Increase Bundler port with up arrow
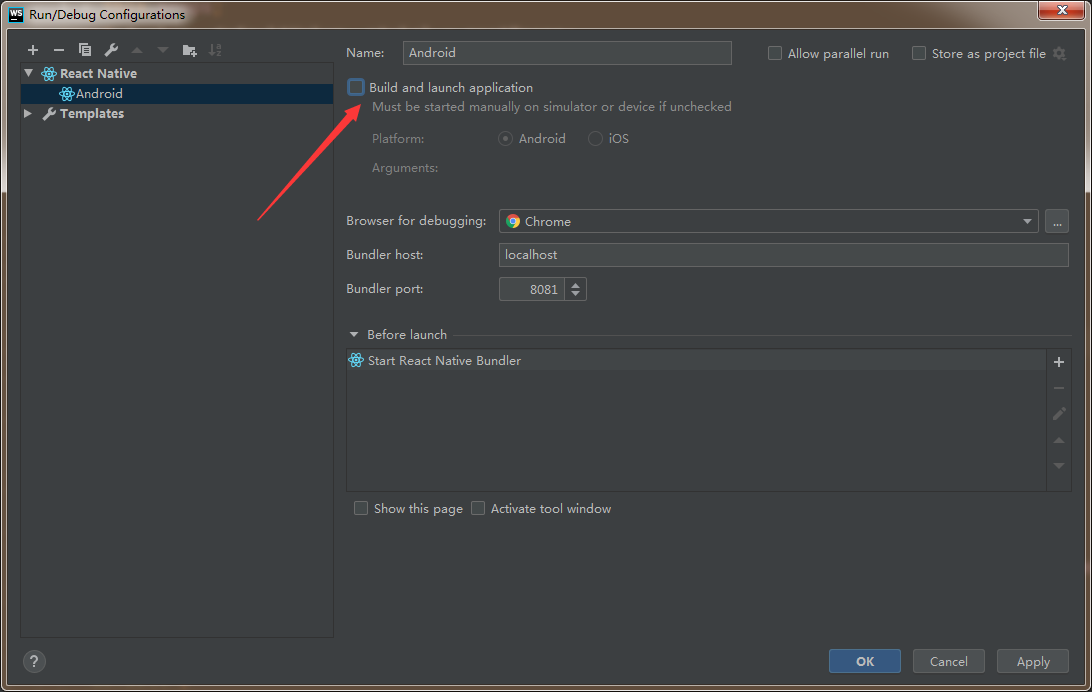The height and width of the screenshot is (692, 1092). coord(575,284)
